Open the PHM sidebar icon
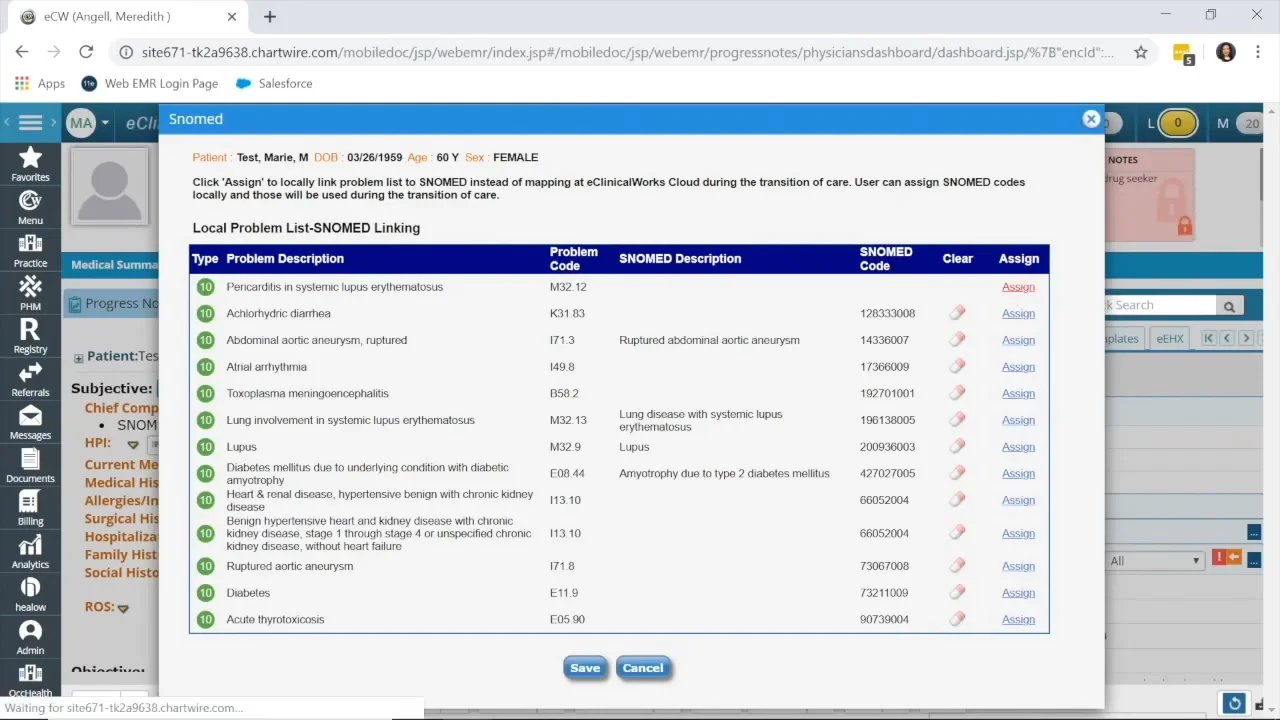The height and width of the screenshot is (720, 1280). pos(30,294)
